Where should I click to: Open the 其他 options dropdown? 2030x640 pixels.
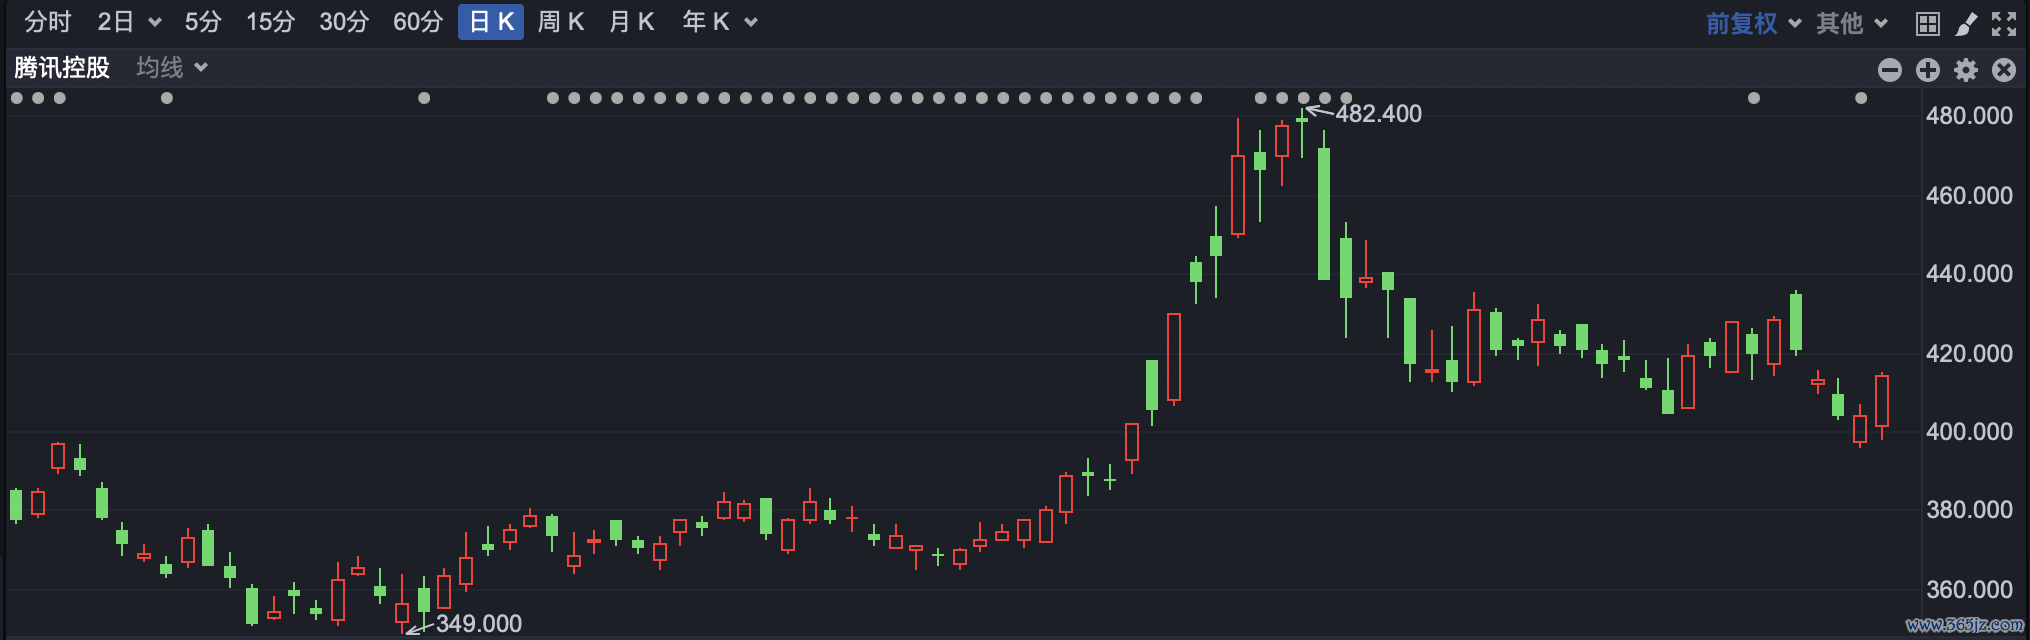point(1851,23)
